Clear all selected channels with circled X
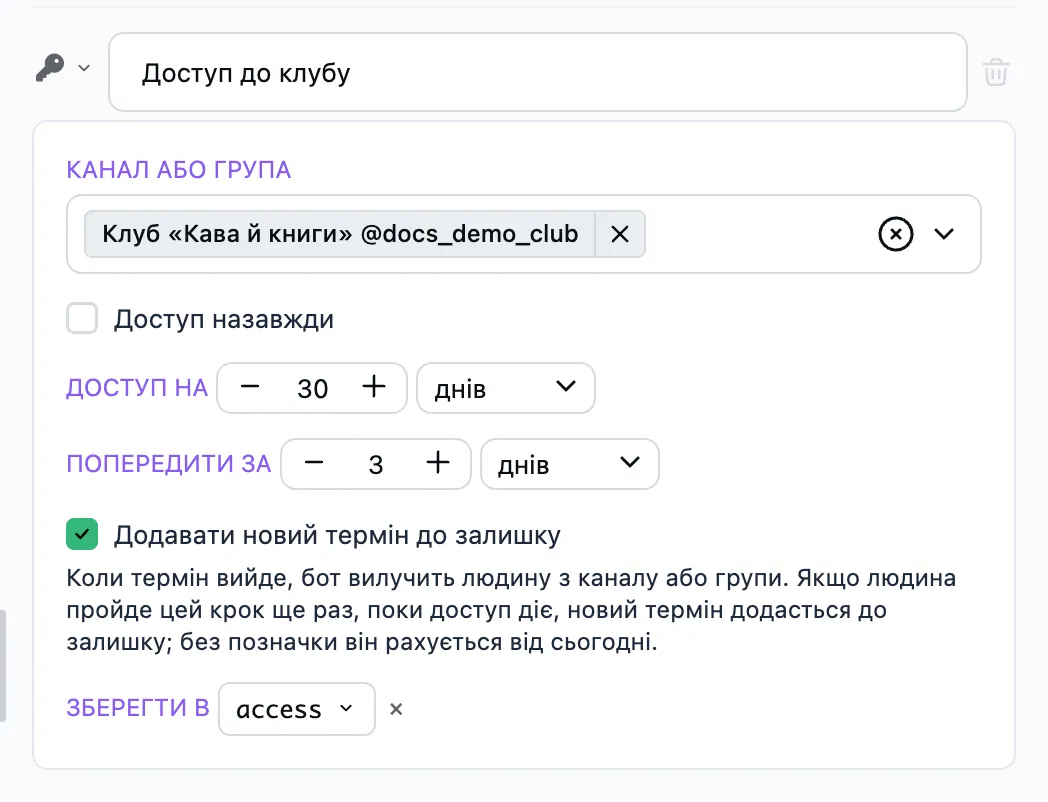This screenshot has height=802, width=1048. coord(896,234)
